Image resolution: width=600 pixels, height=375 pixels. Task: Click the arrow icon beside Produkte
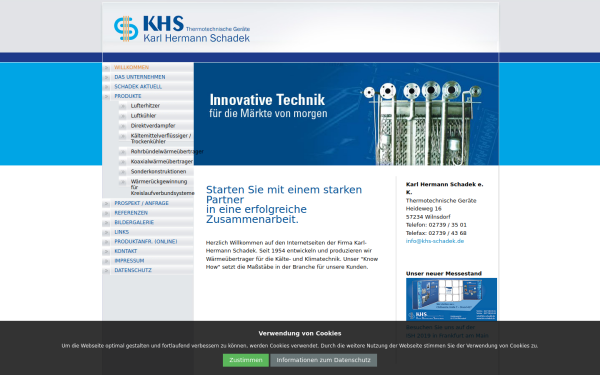pyautogui.click(x=106, y=96)
